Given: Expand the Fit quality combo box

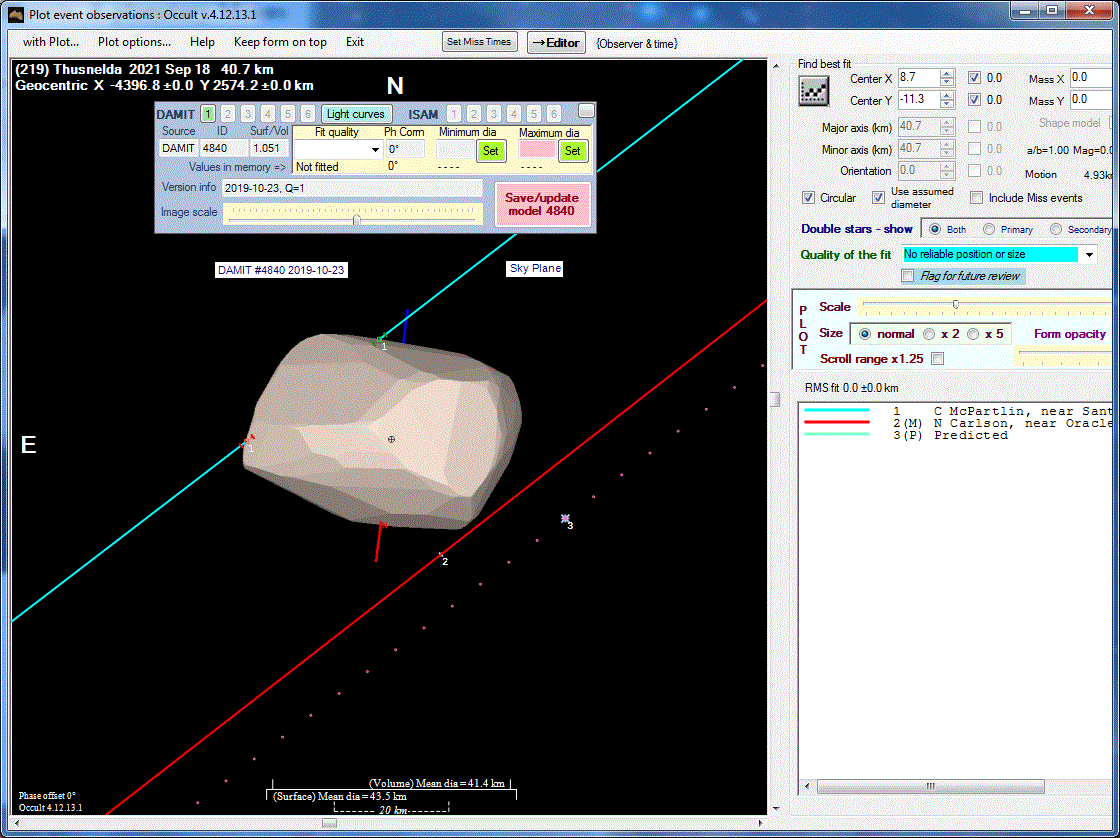Looking at the screenshot, I should [x=375, y=150].
